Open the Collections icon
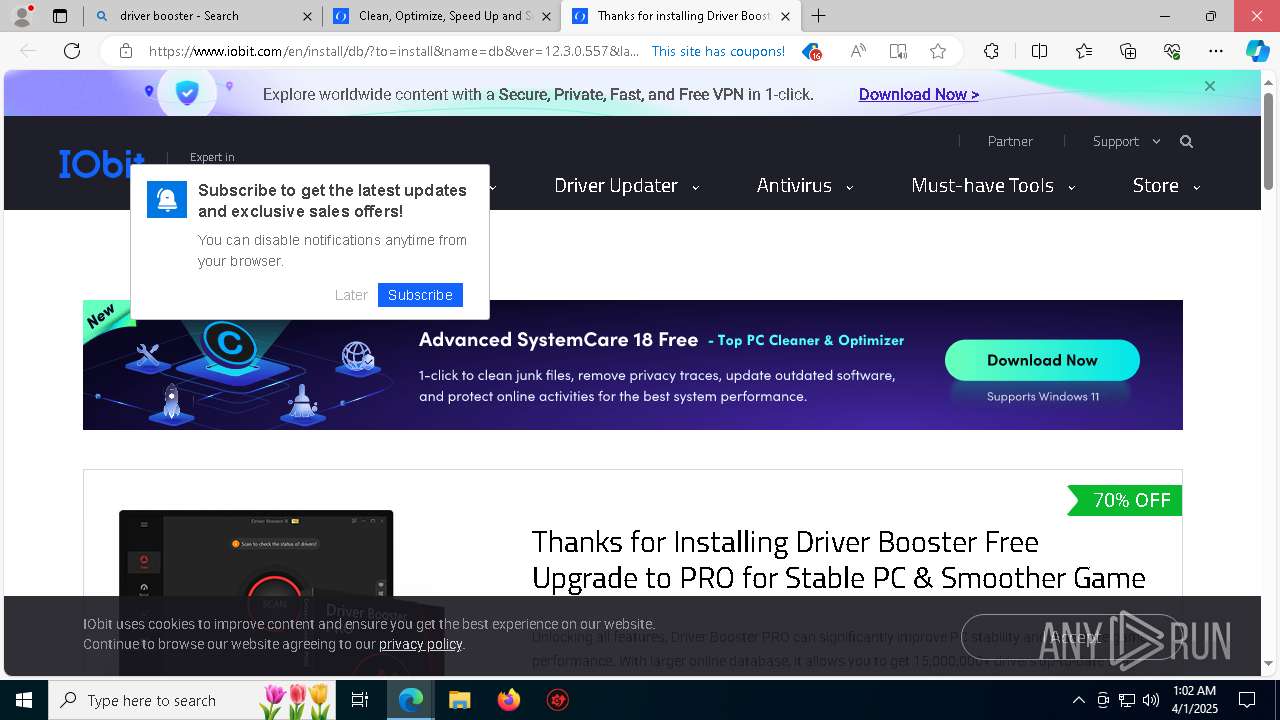The image size is (1280, 720). (x=1128, y=51)
